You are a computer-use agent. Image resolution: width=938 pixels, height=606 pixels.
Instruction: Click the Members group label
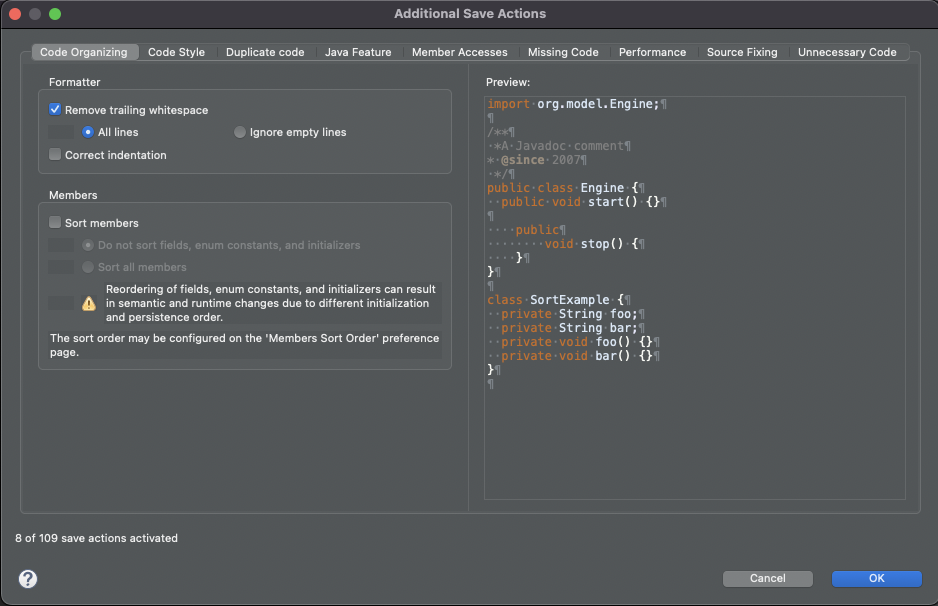[73, 195]
